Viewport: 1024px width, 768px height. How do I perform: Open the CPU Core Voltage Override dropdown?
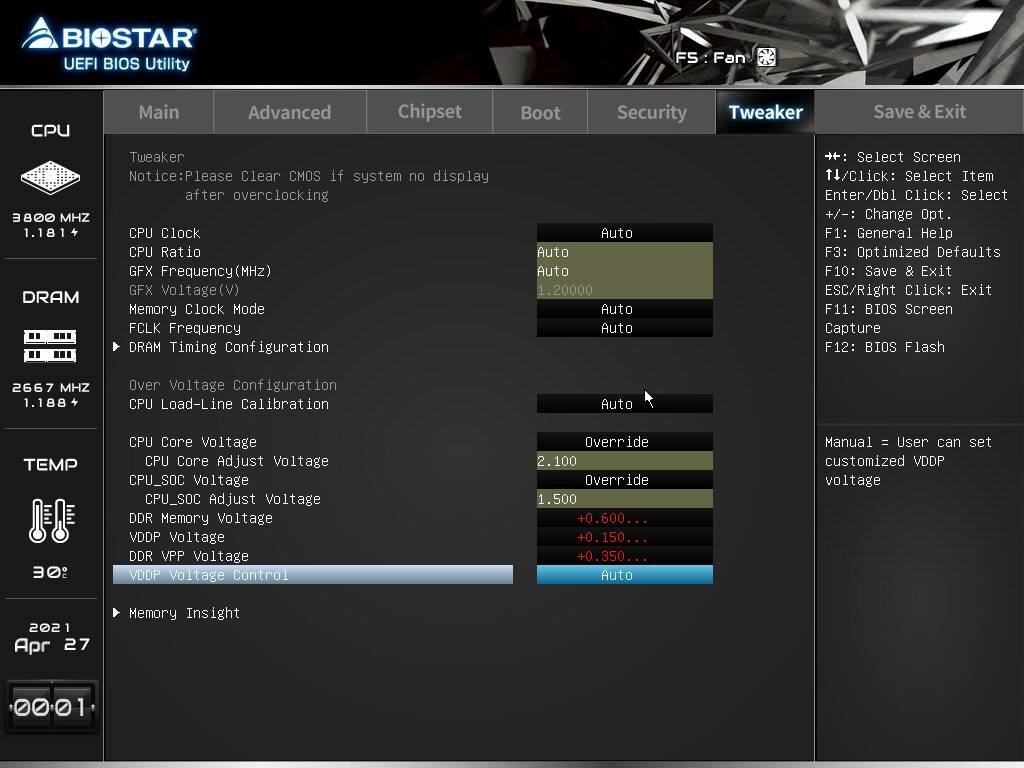click(624, 441)
